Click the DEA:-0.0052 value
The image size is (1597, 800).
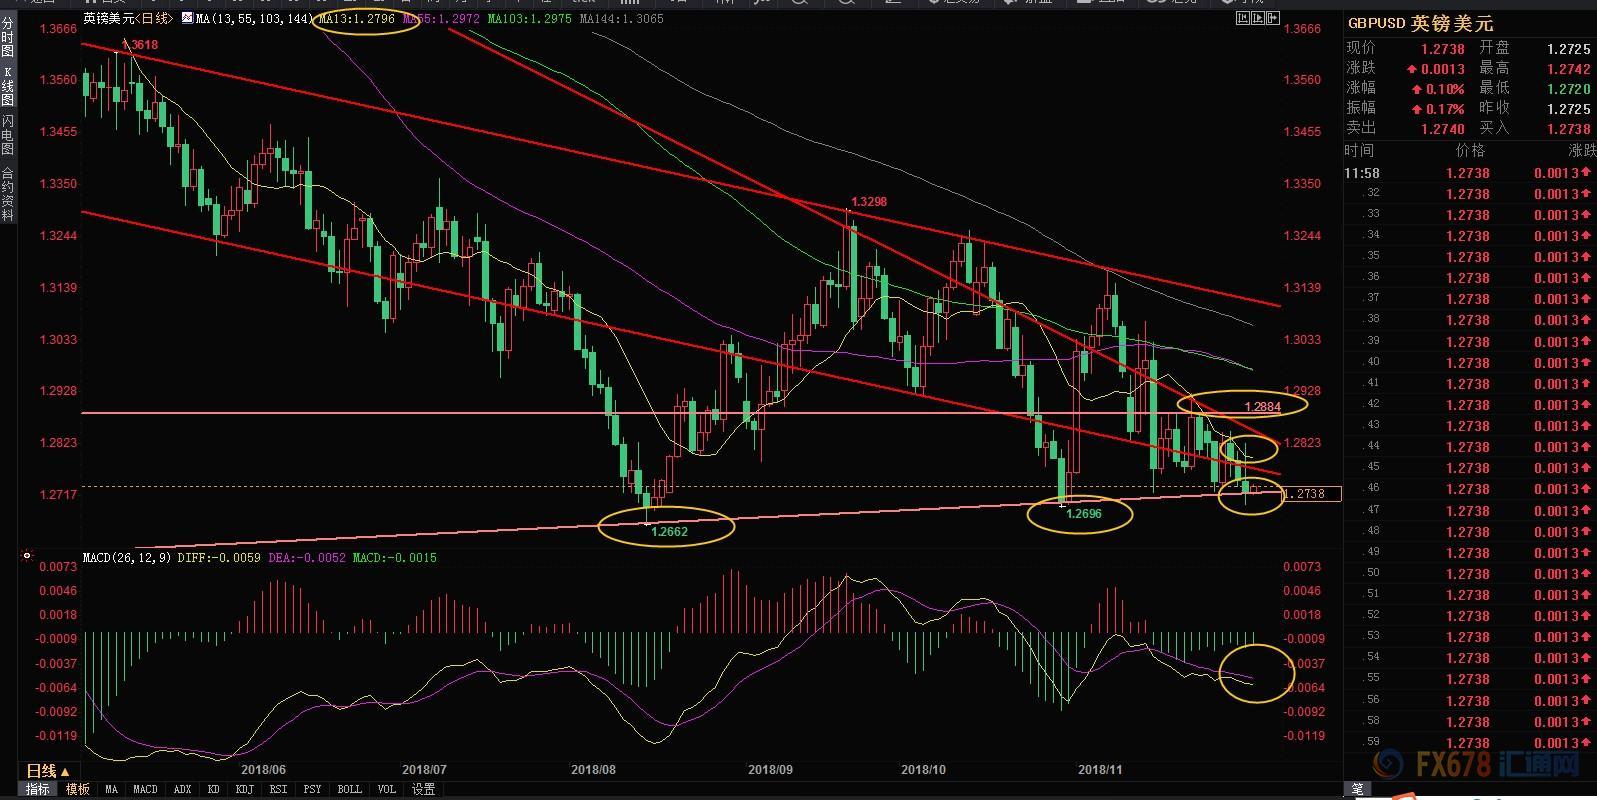[x=308, y=557]
